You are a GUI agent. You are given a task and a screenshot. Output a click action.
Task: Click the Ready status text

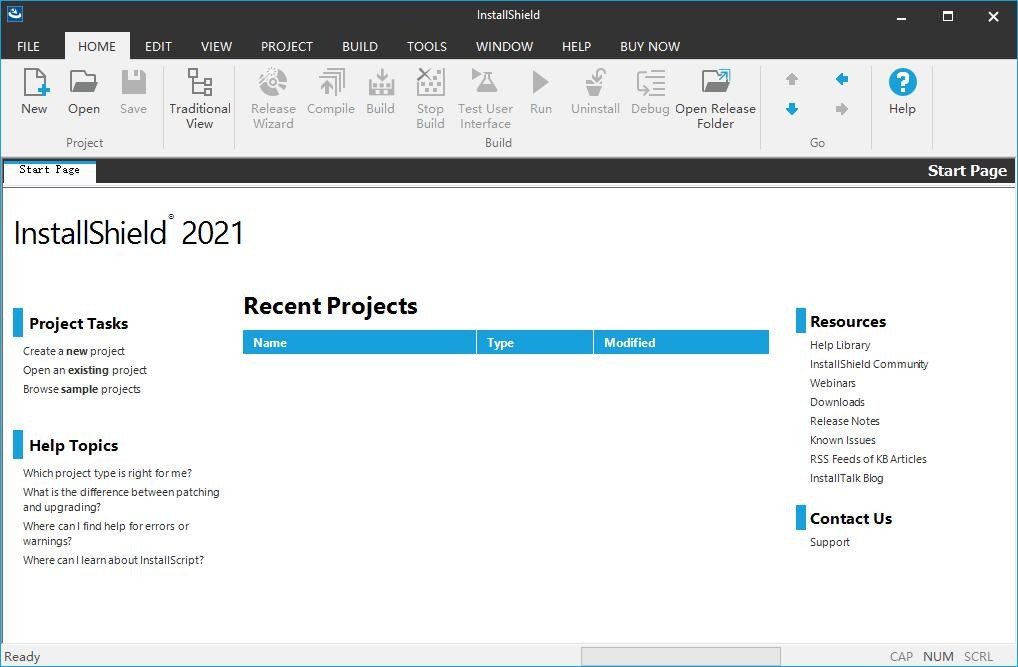coord(22,657)
